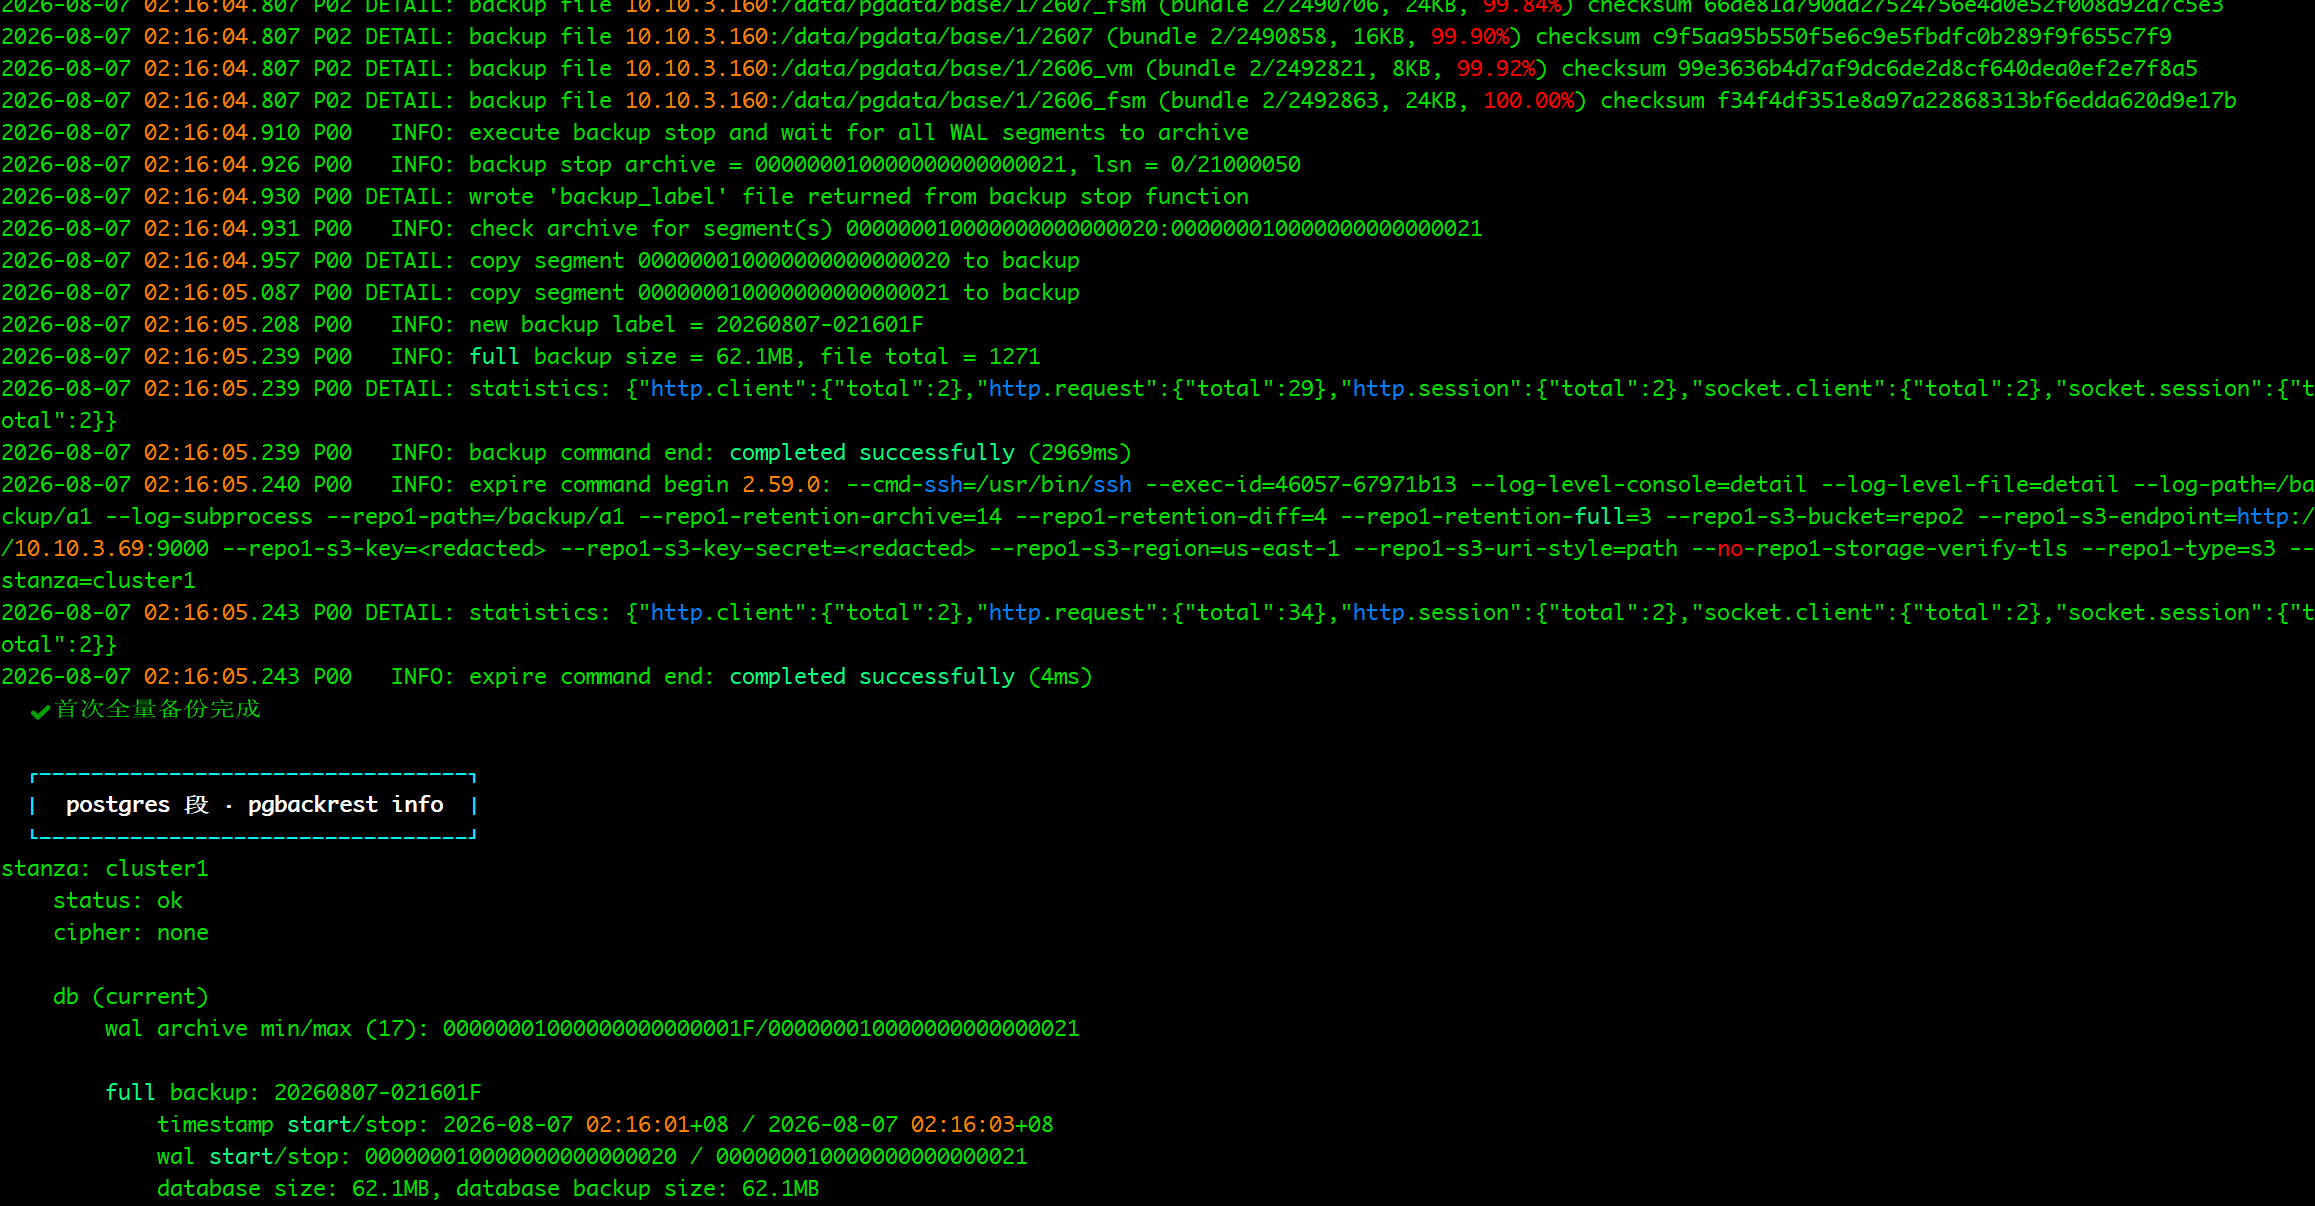Click the statistics line with http.request total 29

(x=1157, y=405)
